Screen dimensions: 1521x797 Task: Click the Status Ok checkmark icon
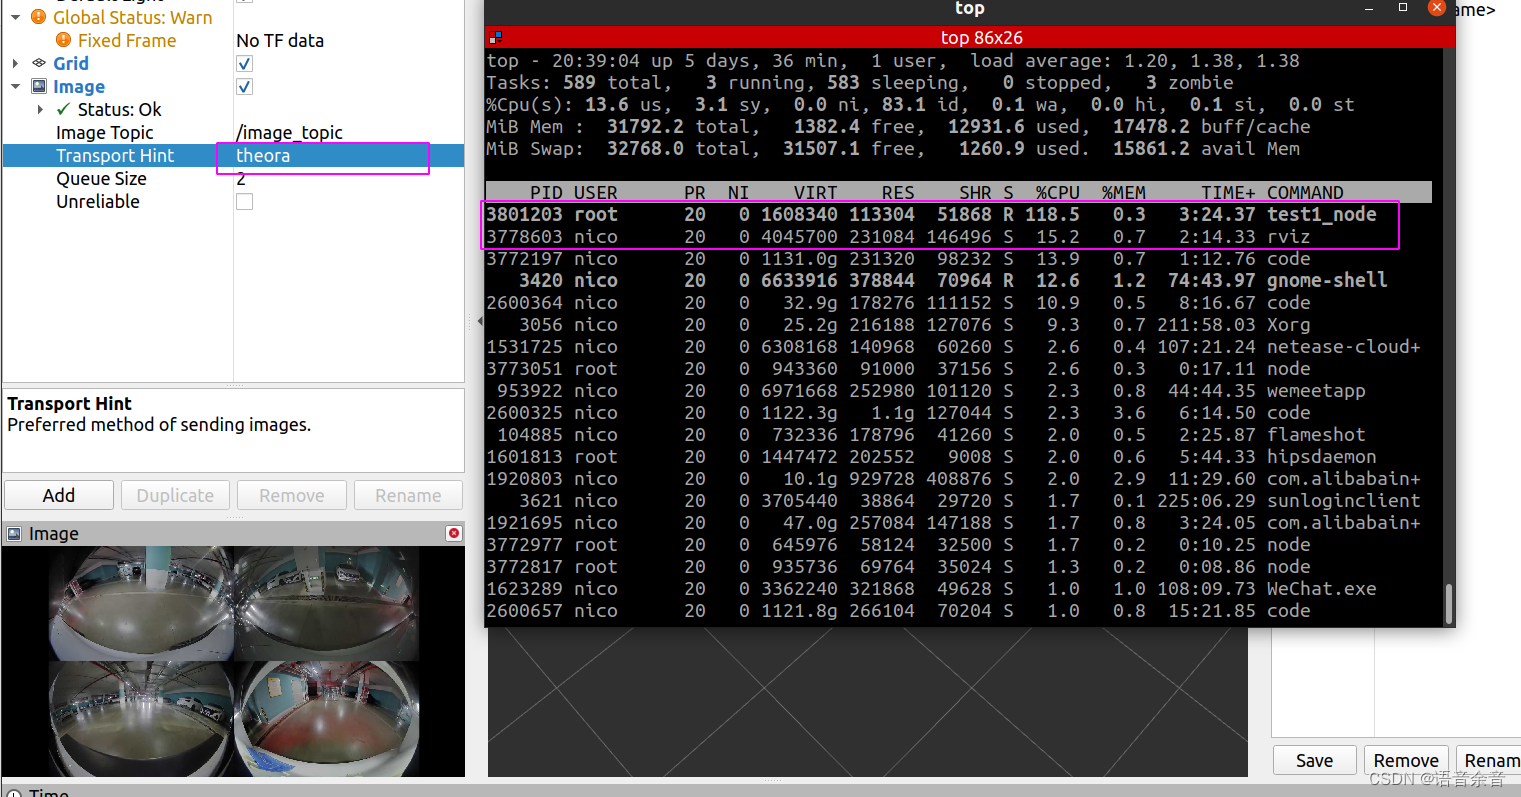click(x=63, y=109)
